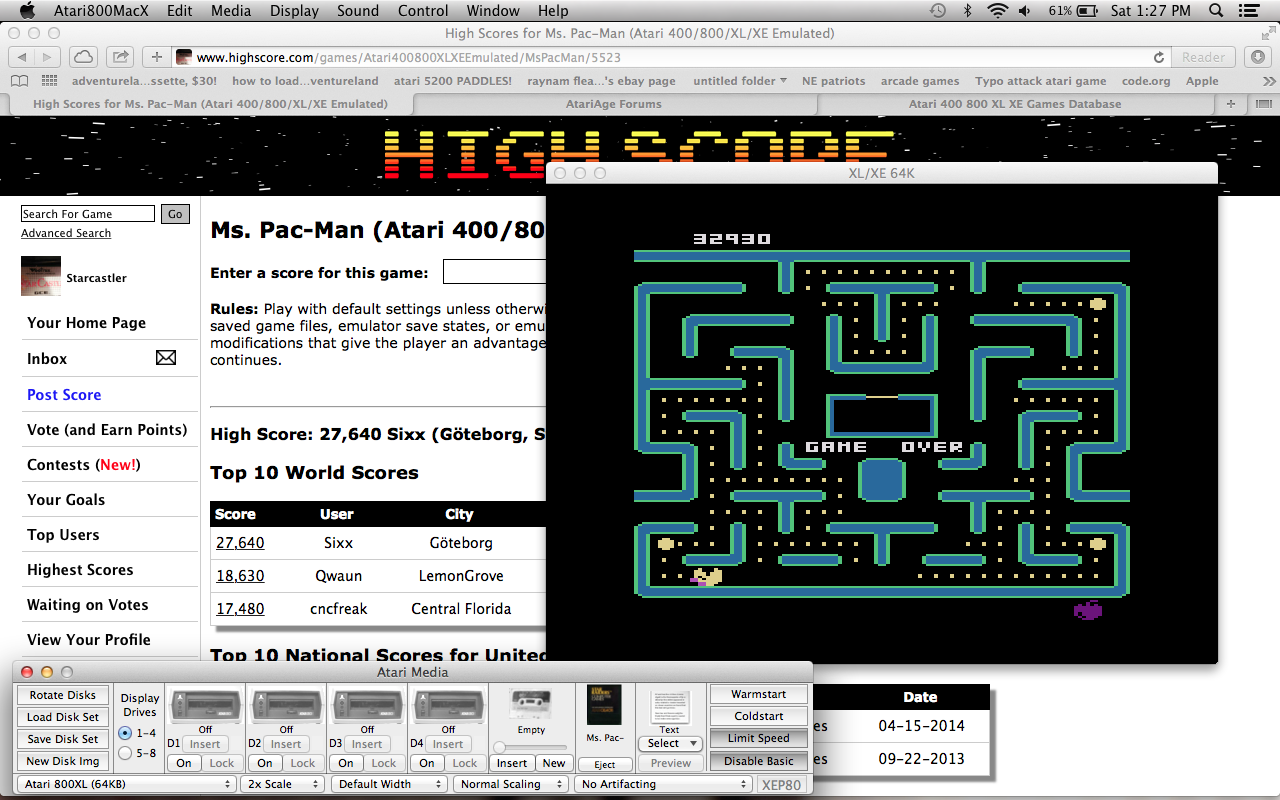Reload the page with refresh icon

tap(1159, 57)
